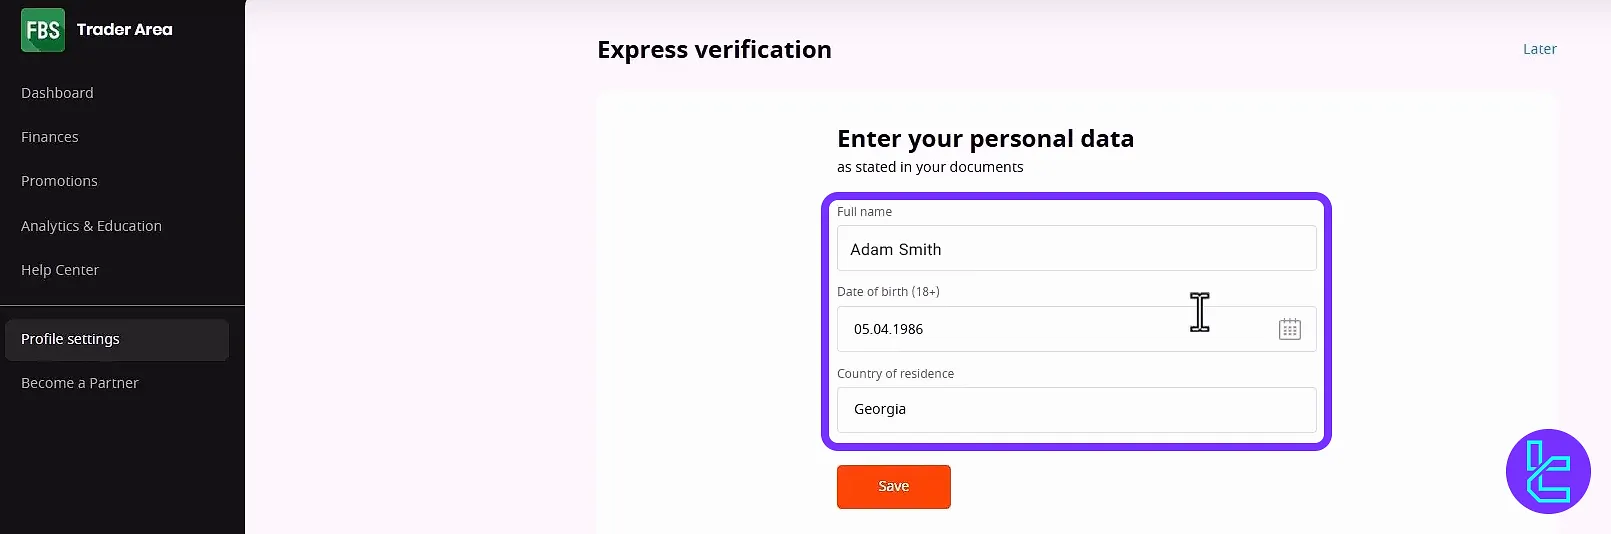The width and height of the screenshot is (1611, 534).
Task: Open the Dashboard menu item
Action: (57, 93)
